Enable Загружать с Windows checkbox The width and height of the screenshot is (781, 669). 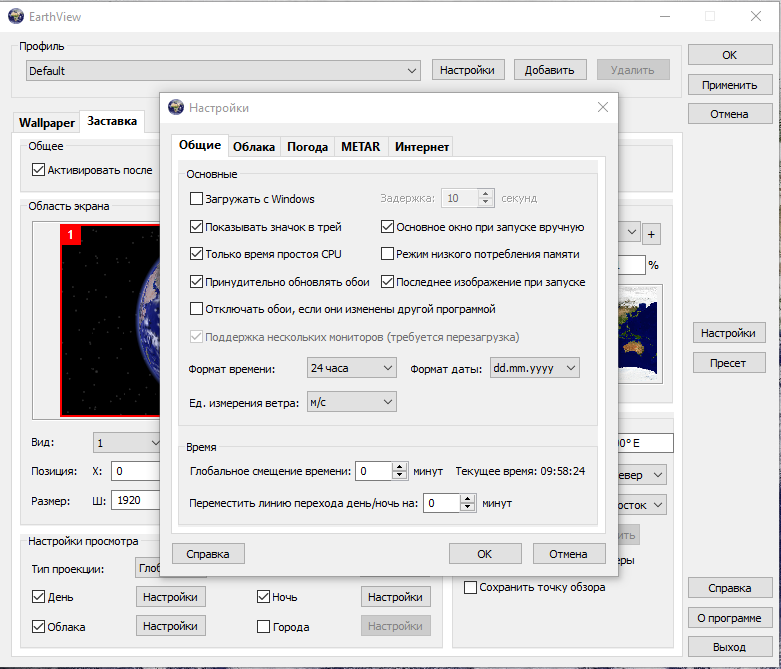(196, 199)
